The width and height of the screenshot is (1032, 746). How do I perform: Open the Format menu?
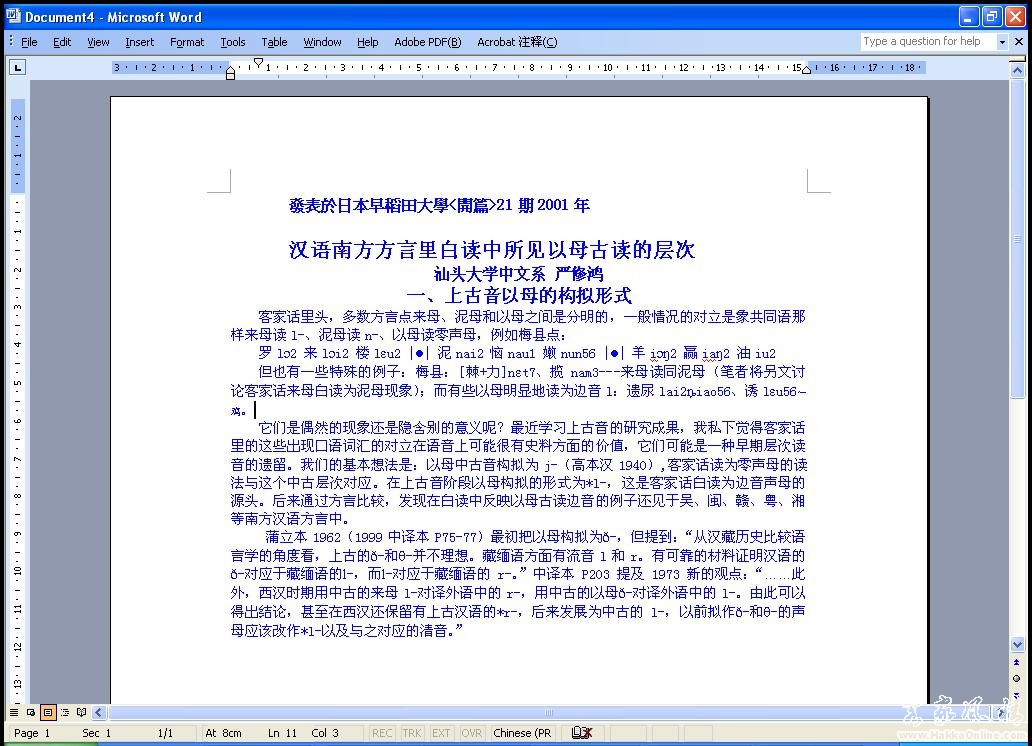(x=187, y=42)
